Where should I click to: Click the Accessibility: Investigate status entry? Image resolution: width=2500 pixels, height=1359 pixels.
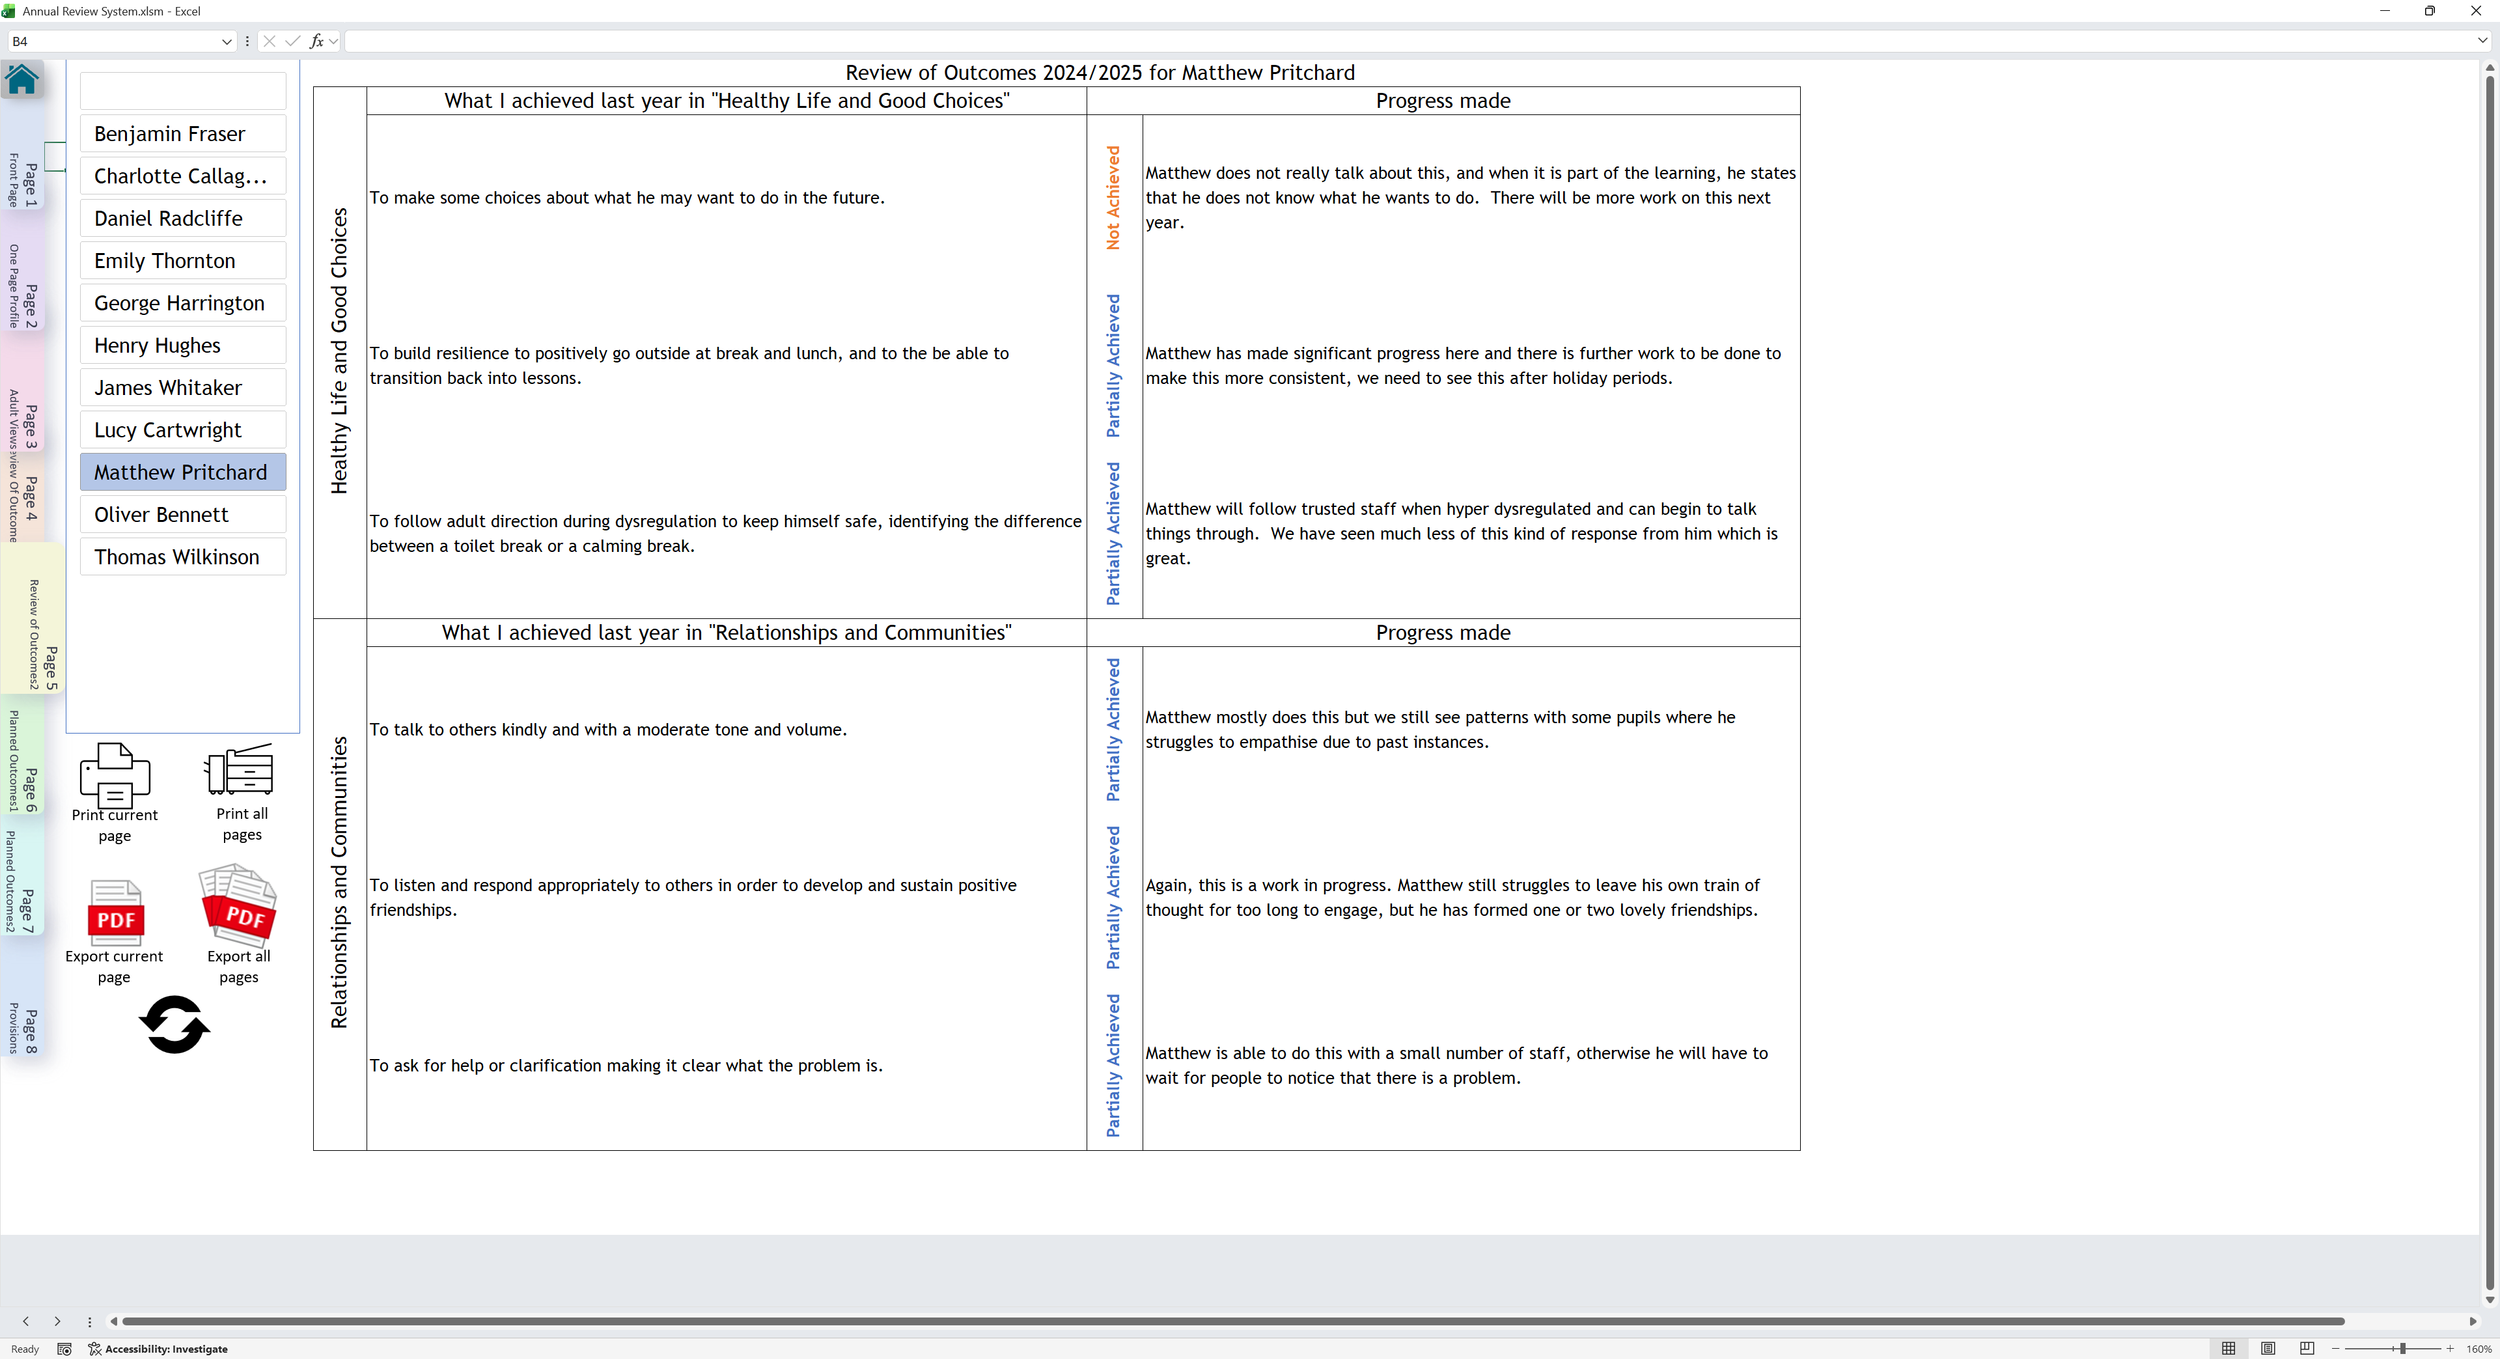point(158,1350)
